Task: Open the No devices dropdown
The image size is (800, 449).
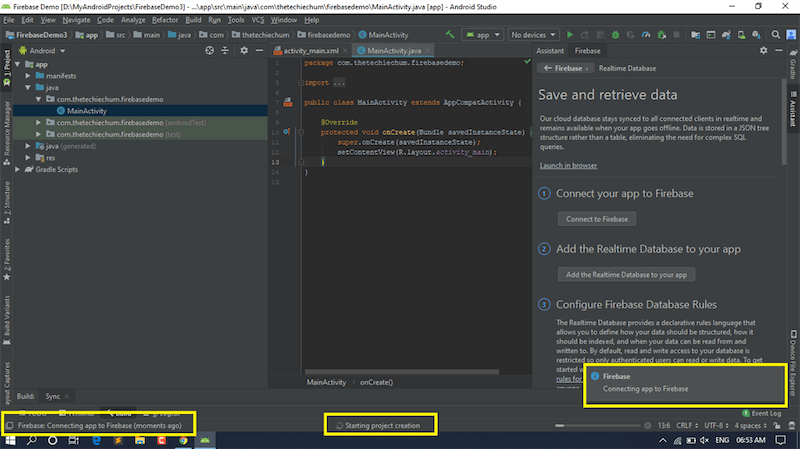Action: pos(533,34)
